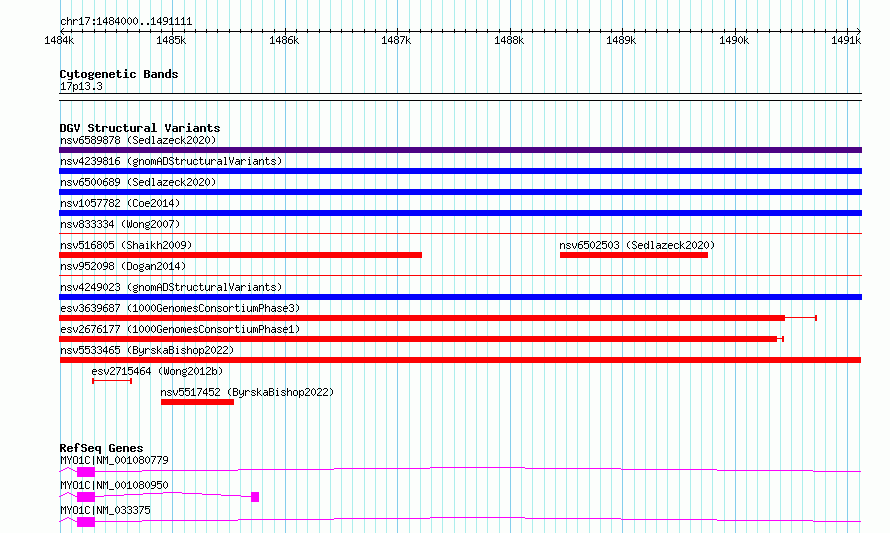This screenshot has width=890, height=533.
Task: Click the red nsv6502503 variant bar
Action: pyautogui.click(x=634, y=255)
